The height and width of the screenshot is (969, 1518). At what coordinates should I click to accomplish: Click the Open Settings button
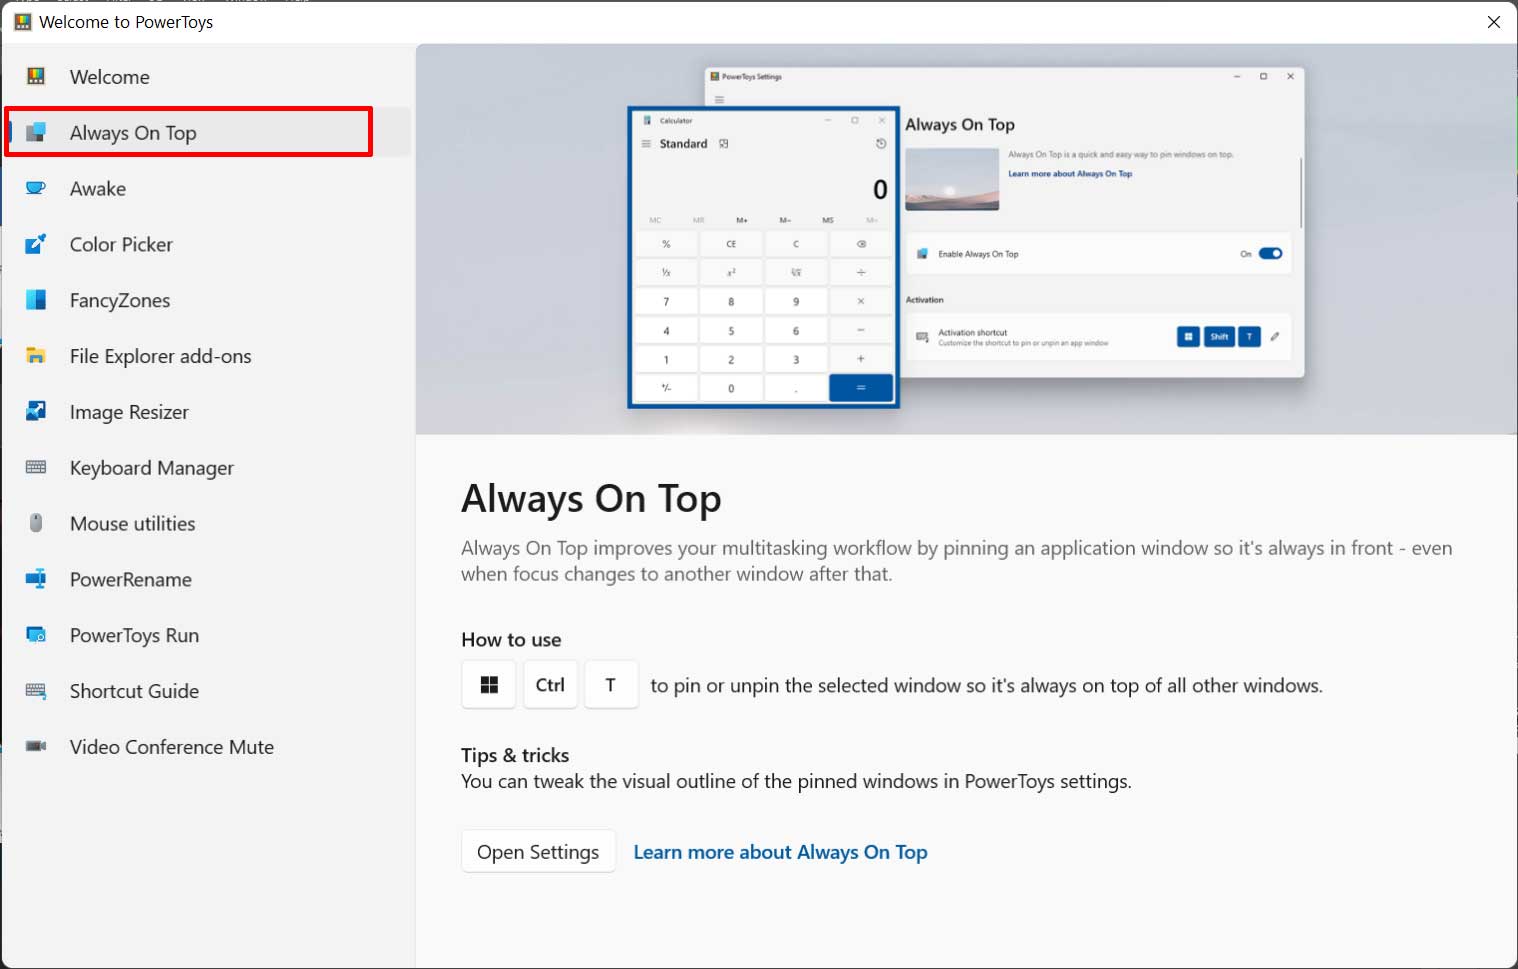(x=538, y=851)
